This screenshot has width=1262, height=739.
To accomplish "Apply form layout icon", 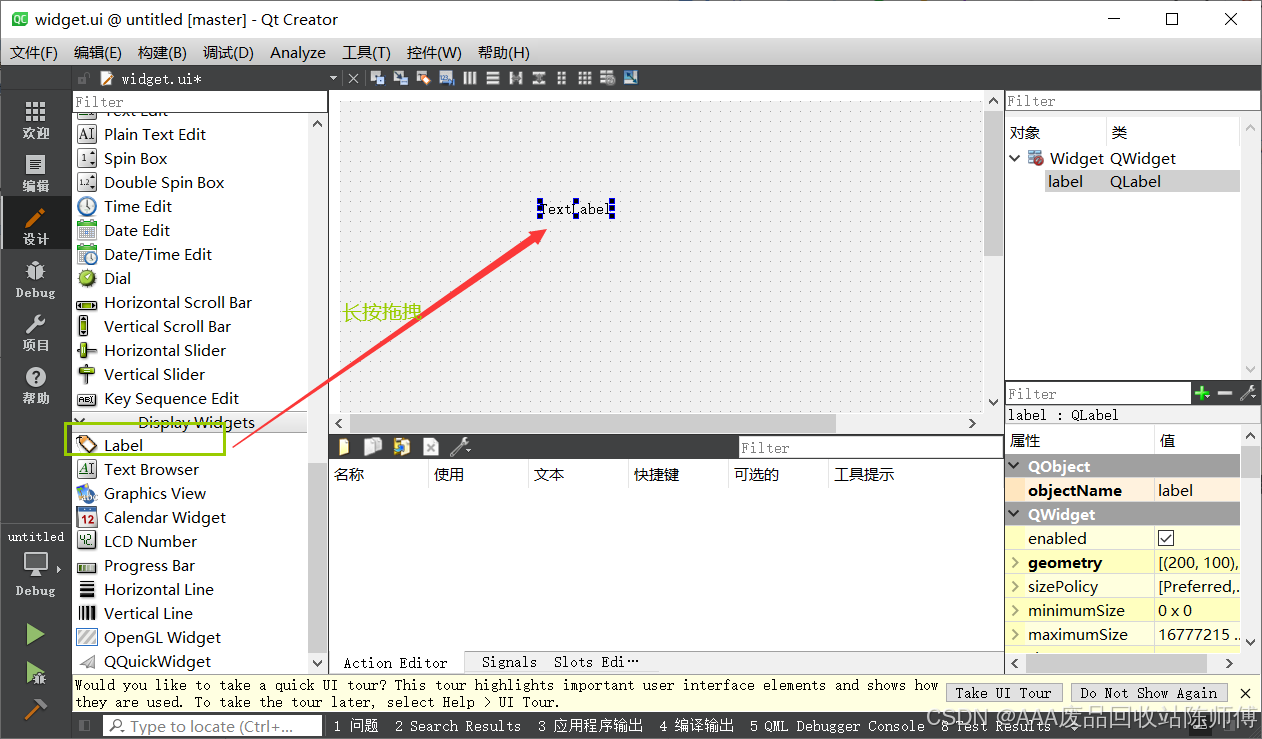I will pos(562,78).
